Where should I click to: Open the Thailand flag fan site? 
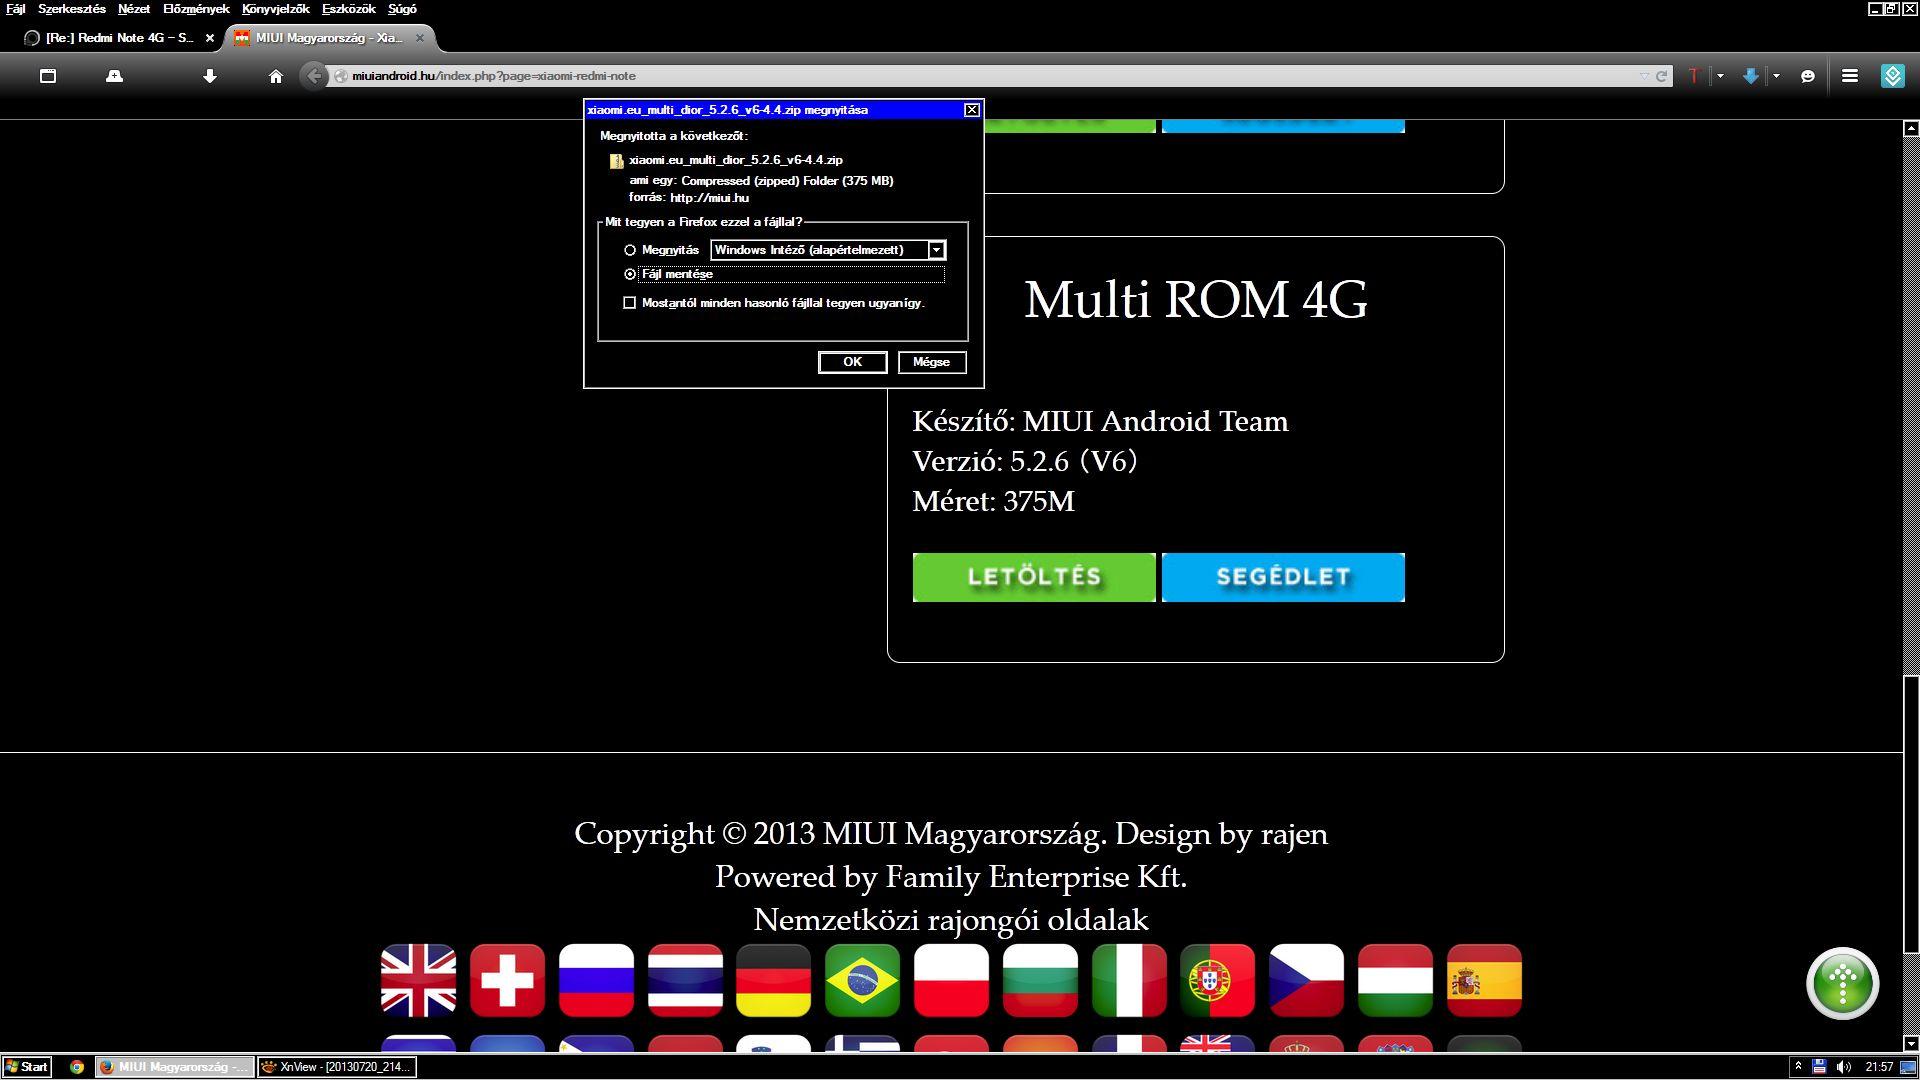685,980
